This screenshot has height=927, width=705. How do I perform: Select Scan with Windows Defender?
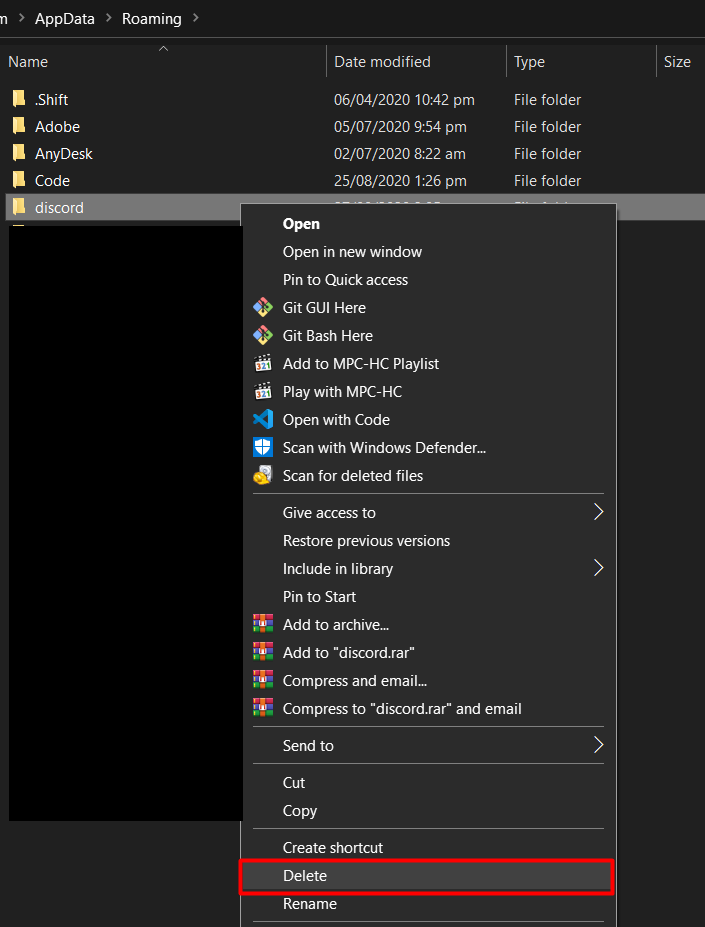[x=428, y=448]
